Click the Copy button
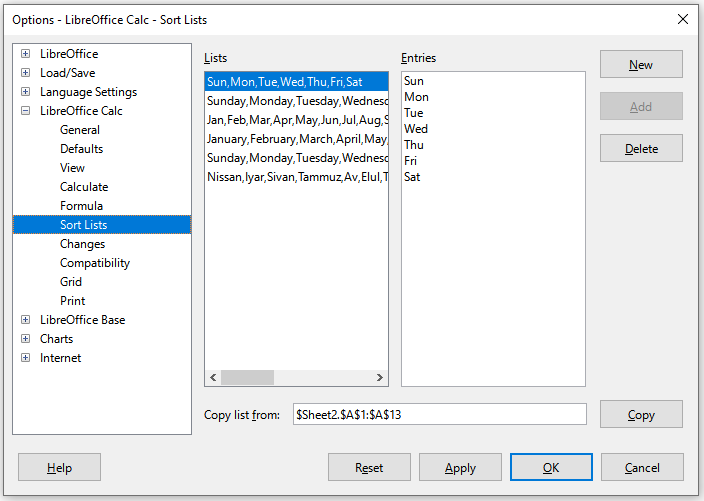704x501 pixels. (x=641, y=414)
